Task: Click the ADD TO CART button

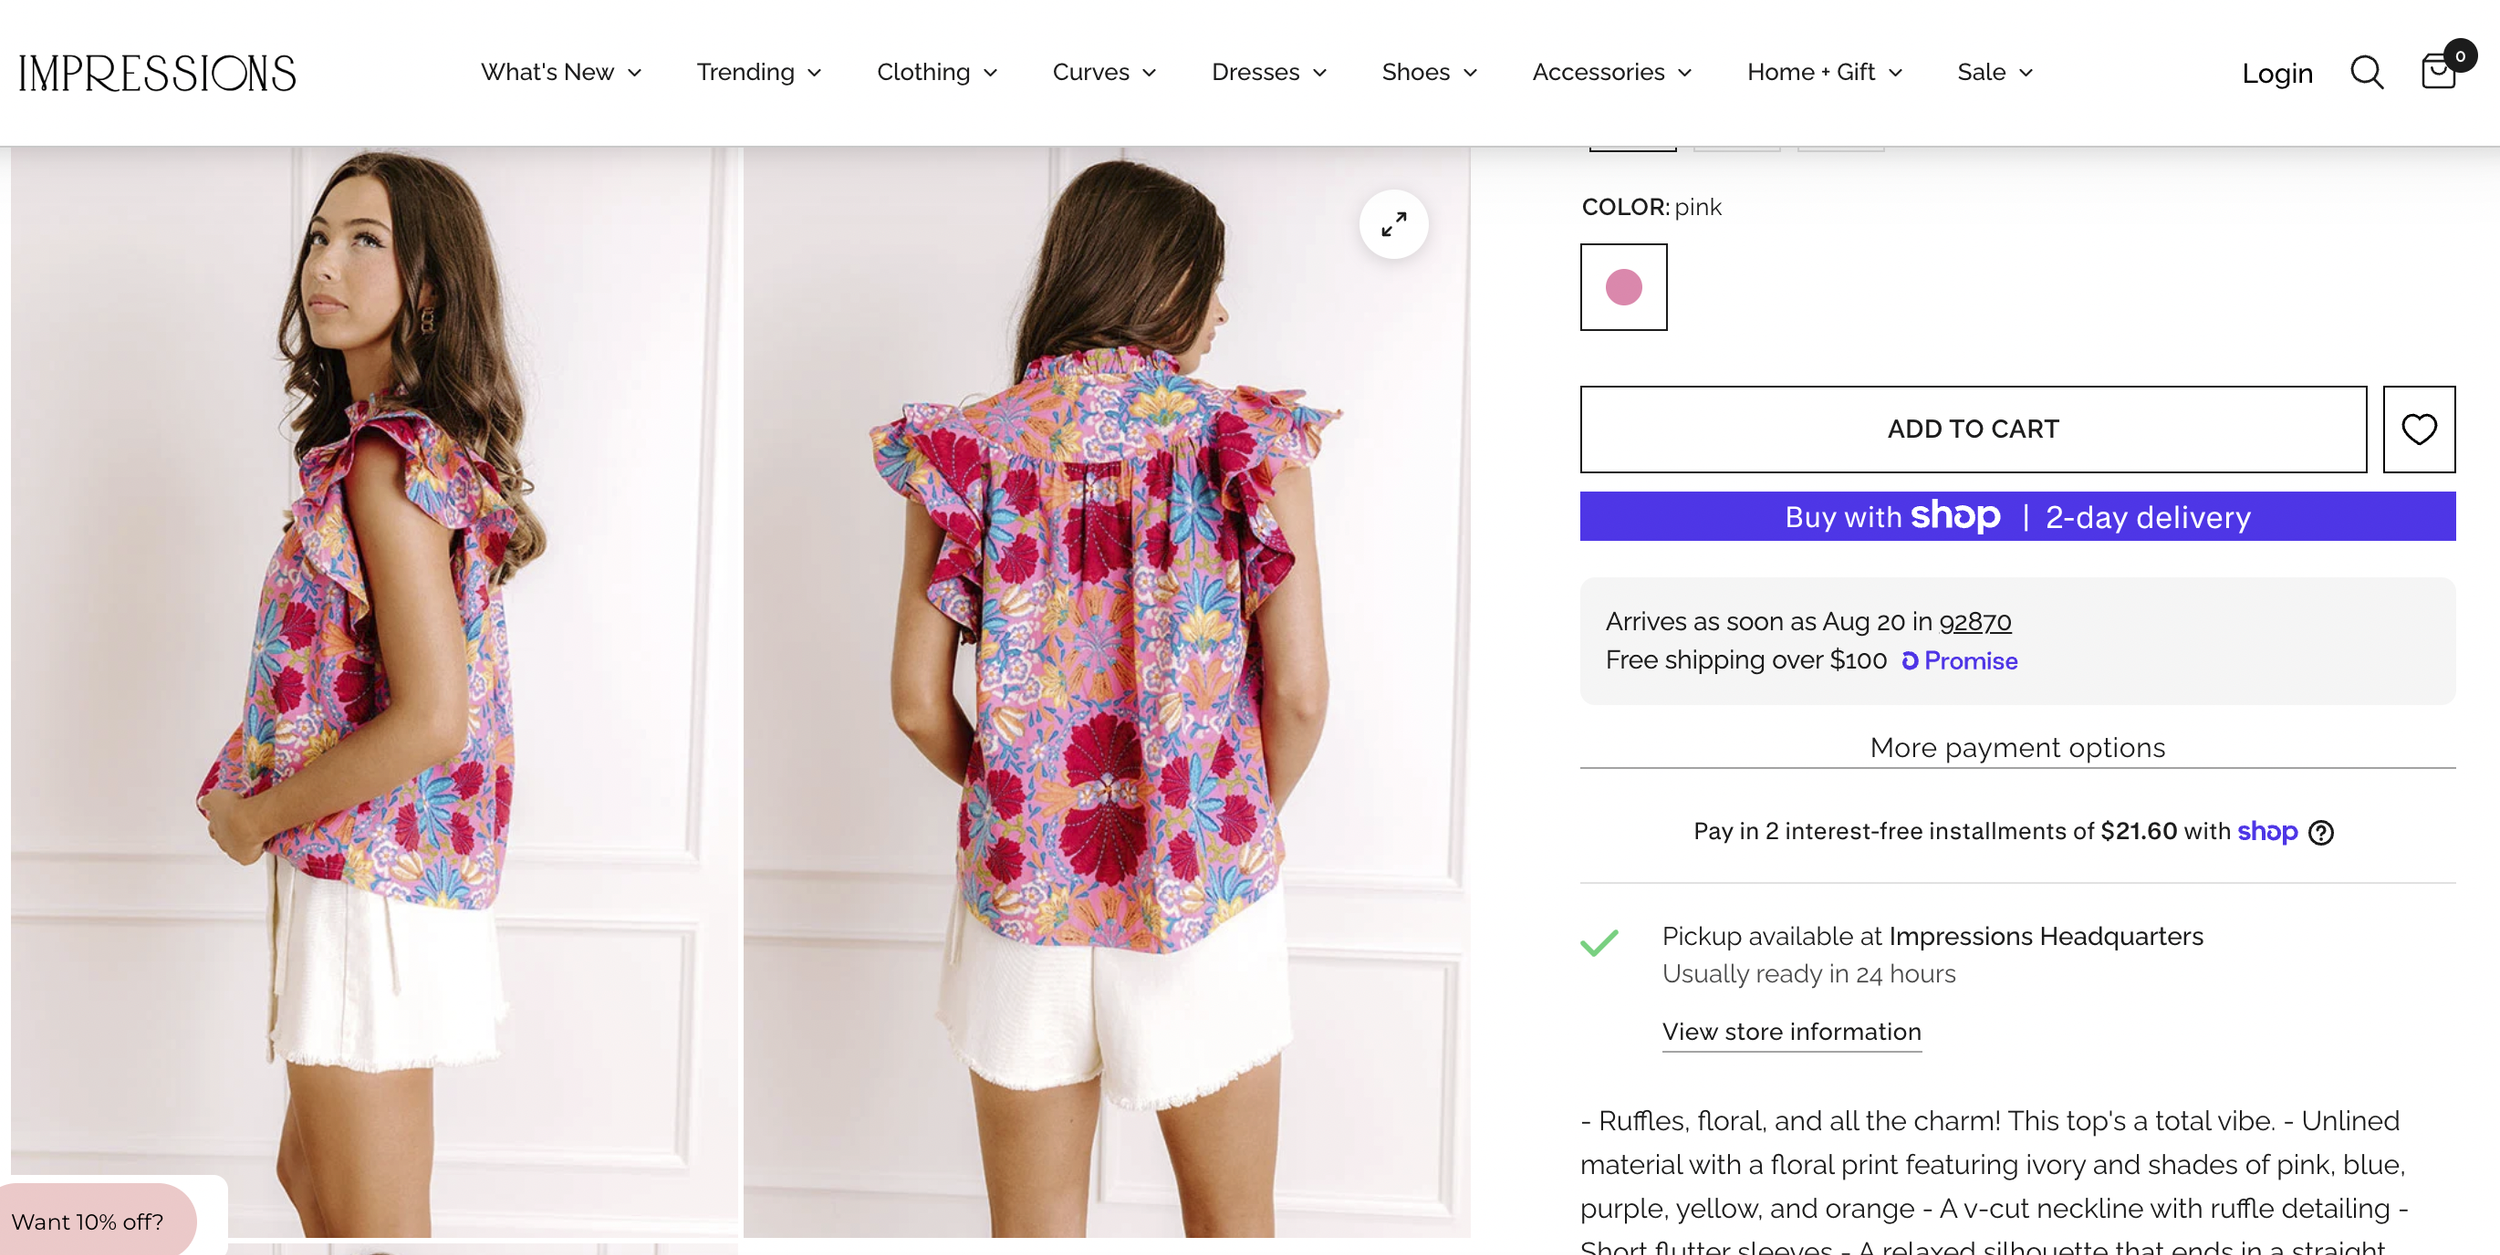Action: [1973, 429]
